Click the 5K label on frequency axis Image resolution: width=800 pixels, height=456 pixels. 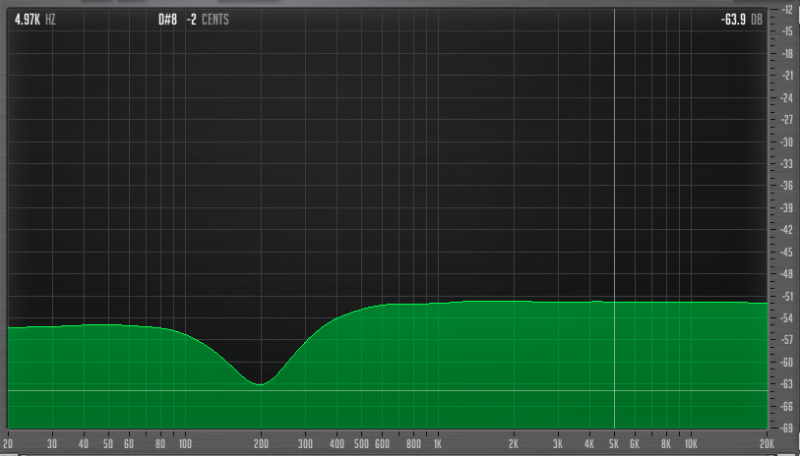tap(614, 441)
